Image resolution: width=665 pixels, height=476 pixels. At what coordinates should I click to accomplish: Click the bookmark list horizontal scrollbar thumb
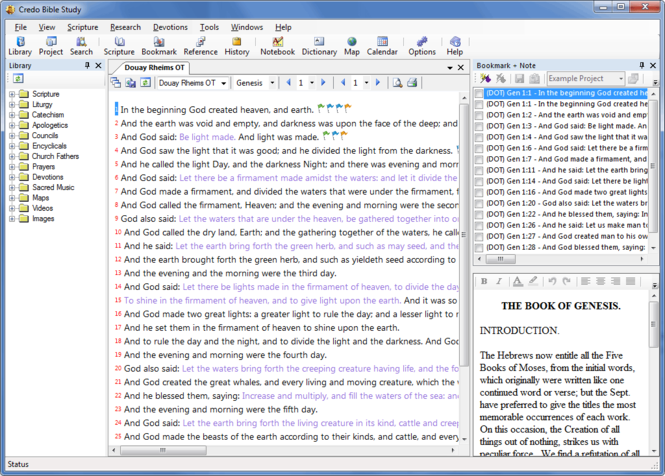(x=501, y=259)
